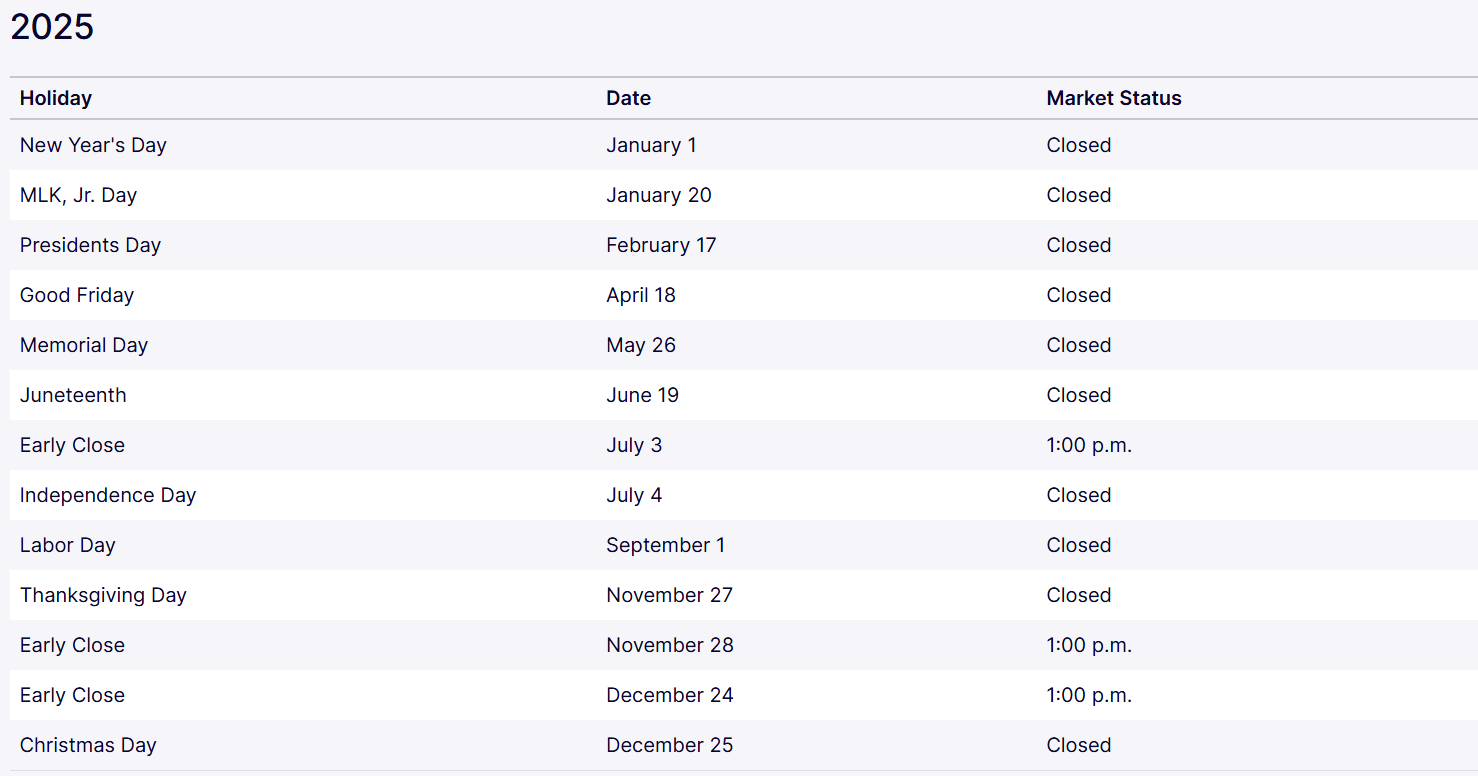Click the July 3 date cell
The image size is (1478, 776).
pyautogui.click(x=634, y=445)
